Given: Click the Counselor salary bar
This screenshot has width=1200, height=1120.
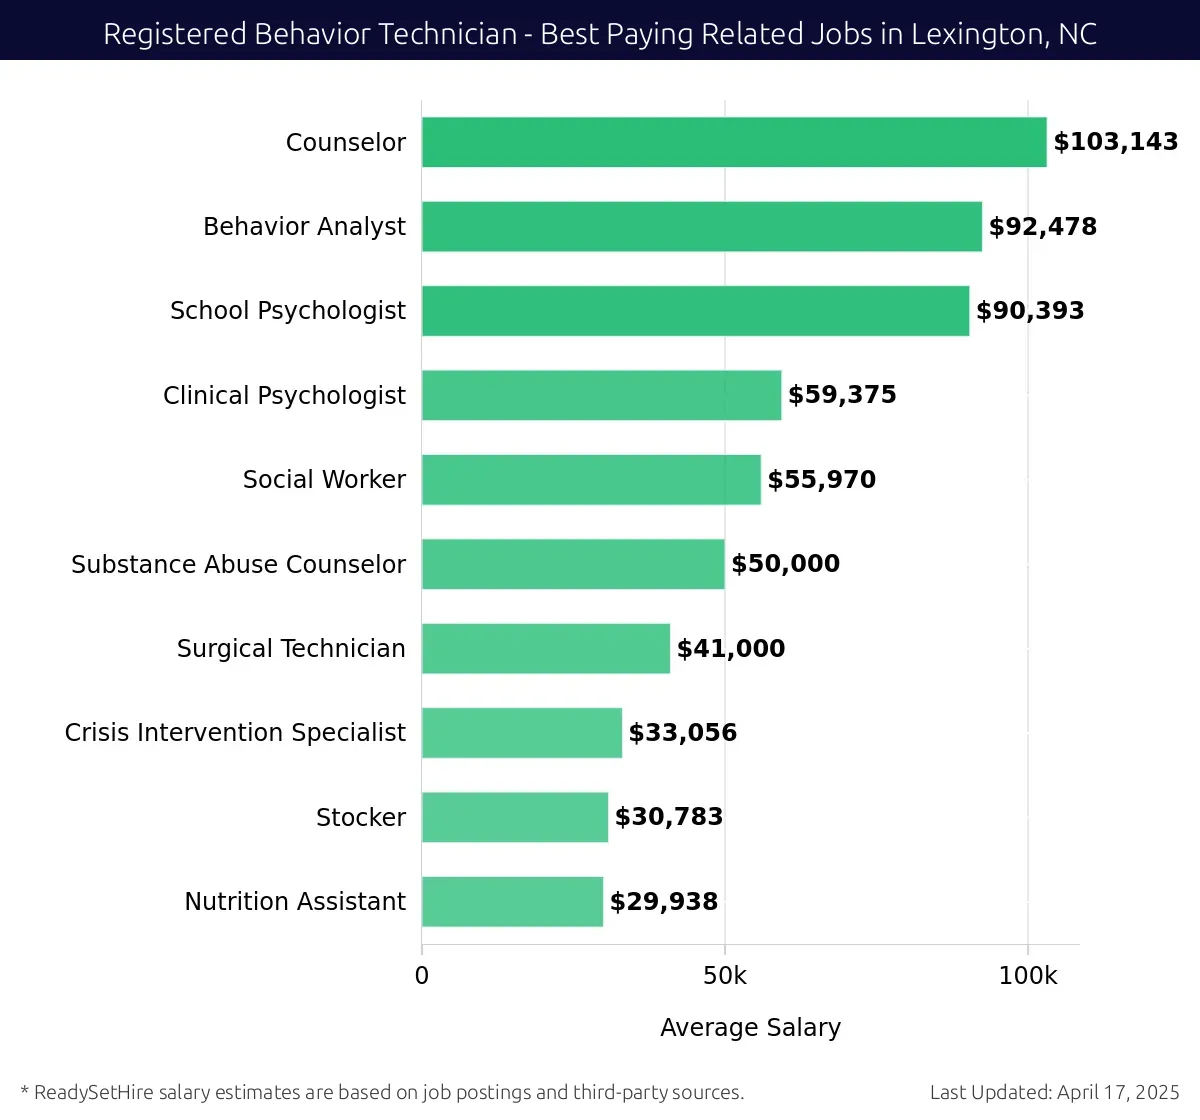Looking at the screenshot, I should tap(730, 141).
